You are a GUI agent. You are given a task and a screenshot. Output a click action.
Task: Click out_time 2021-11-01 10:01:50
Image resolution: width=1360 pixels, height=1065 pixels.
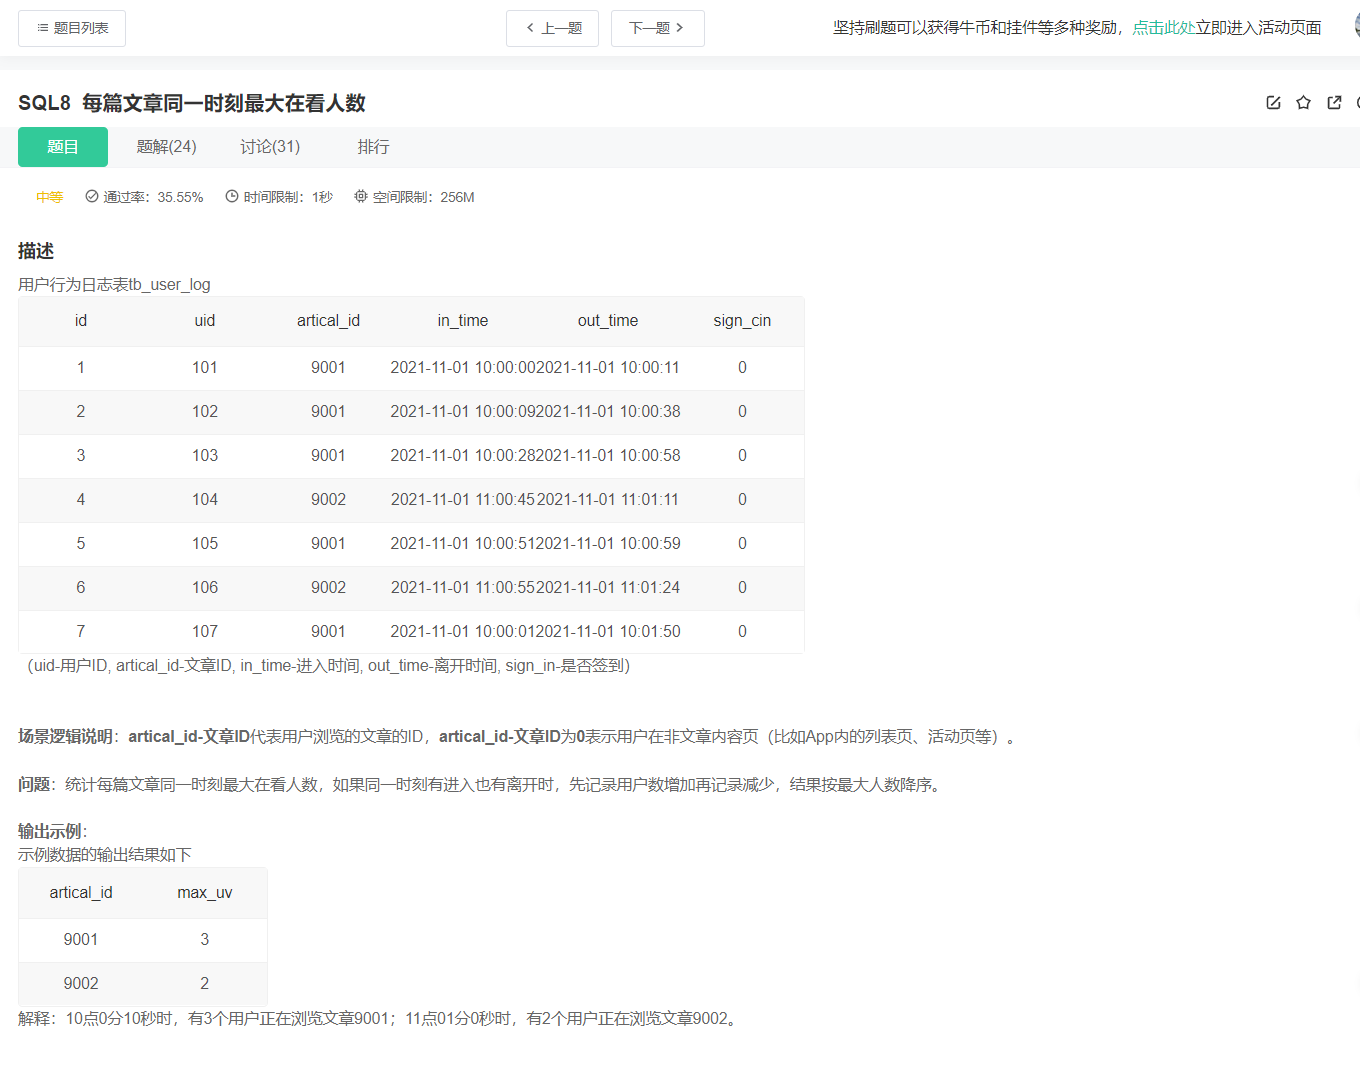(x=608, y=632)
